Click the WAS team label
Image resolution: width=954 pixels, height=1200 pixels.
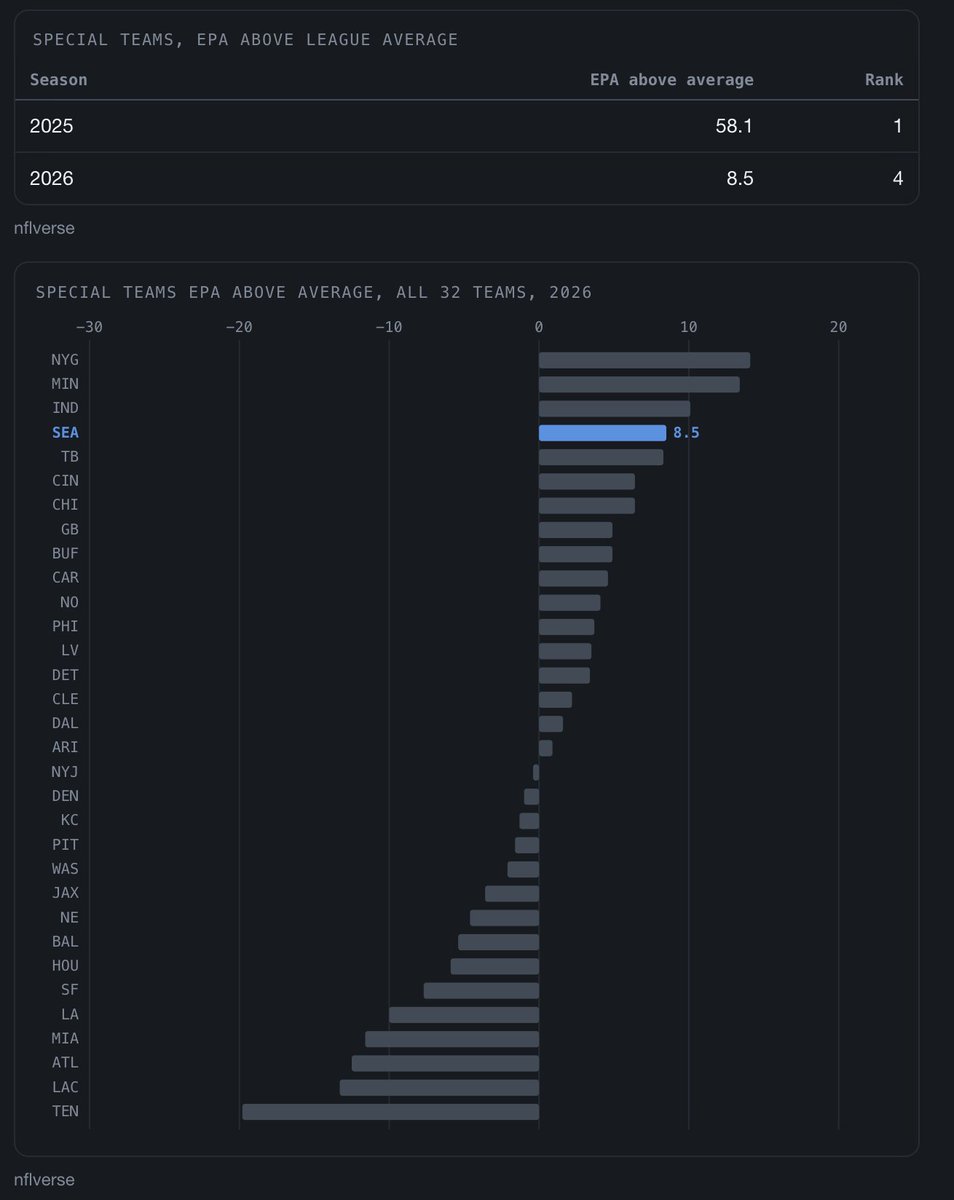tap(65, 869)
